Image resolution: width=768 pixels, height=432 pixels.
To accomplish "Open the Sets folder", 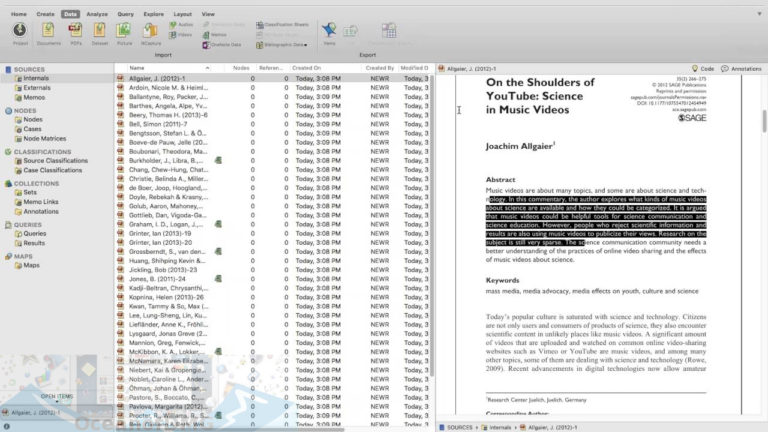I will coord(30,192).
